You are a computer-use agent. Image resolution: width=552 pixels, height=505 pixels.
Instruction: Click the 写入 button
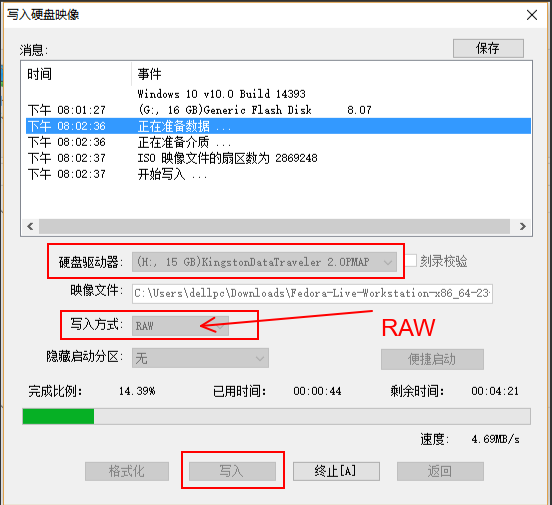232,471
